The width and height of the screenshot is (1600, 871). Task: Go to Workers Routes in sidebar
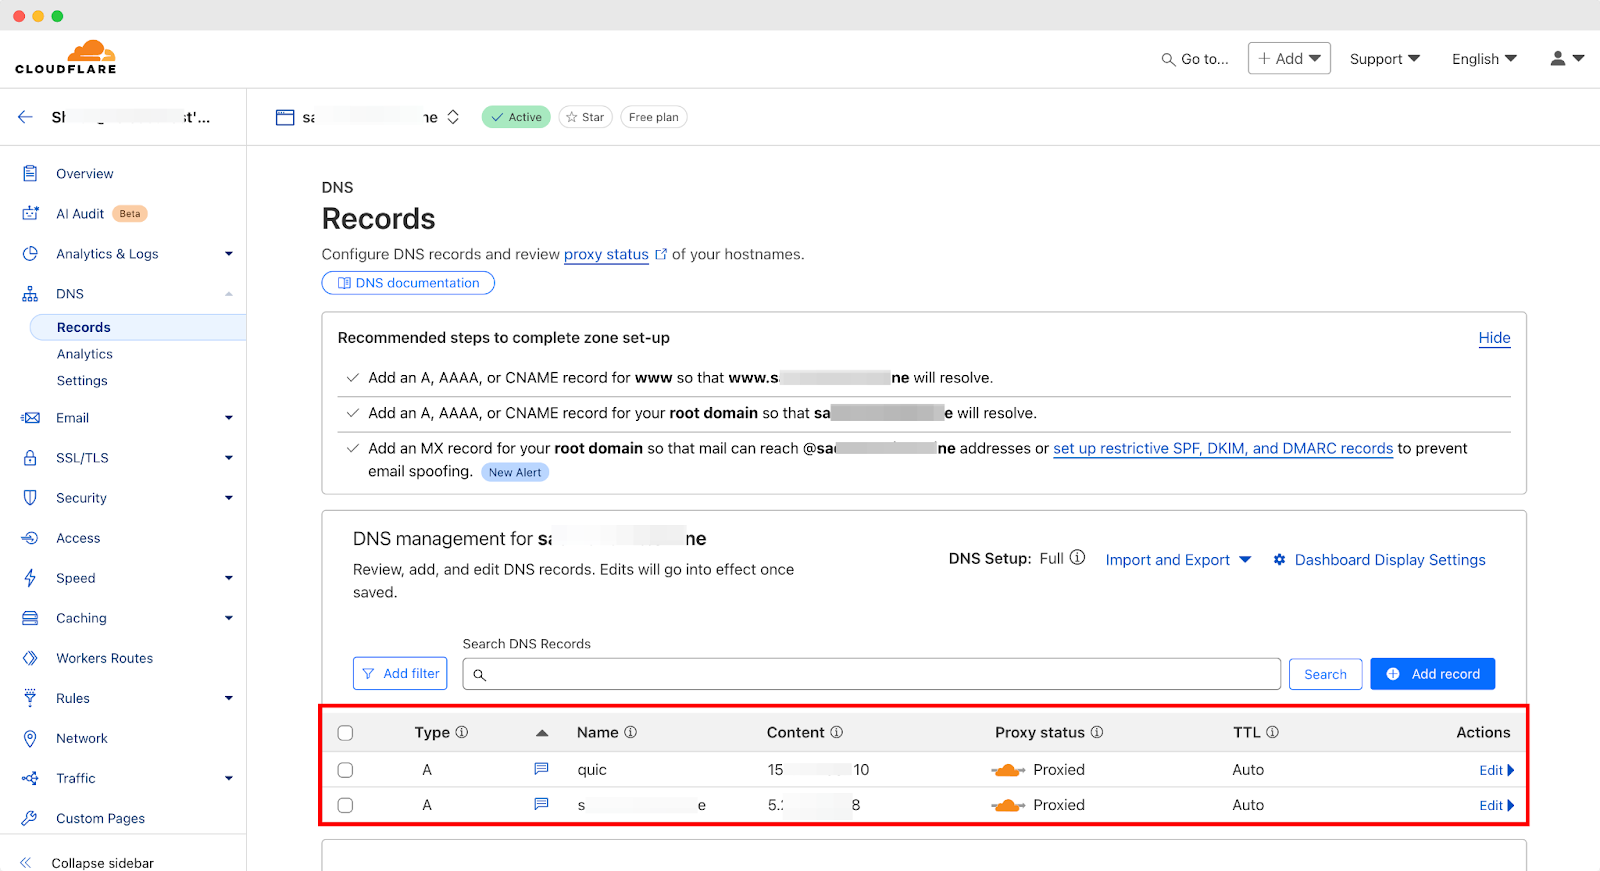(104, 658)
